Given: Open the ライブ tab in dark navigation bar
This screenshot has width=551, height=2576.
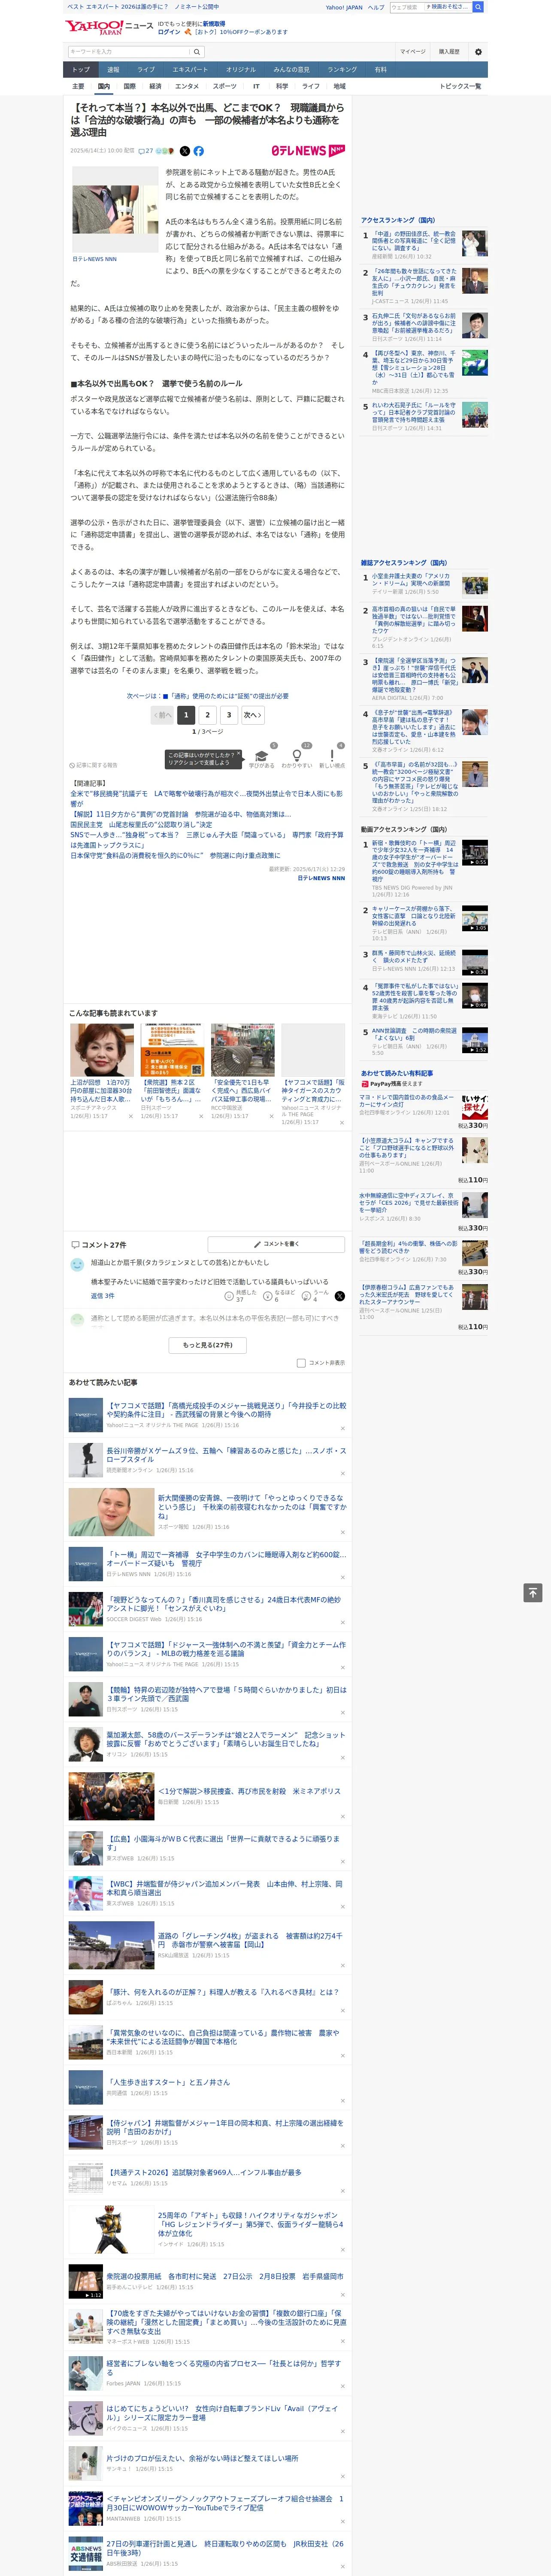Looking at the screenshot, I should 146,70.
